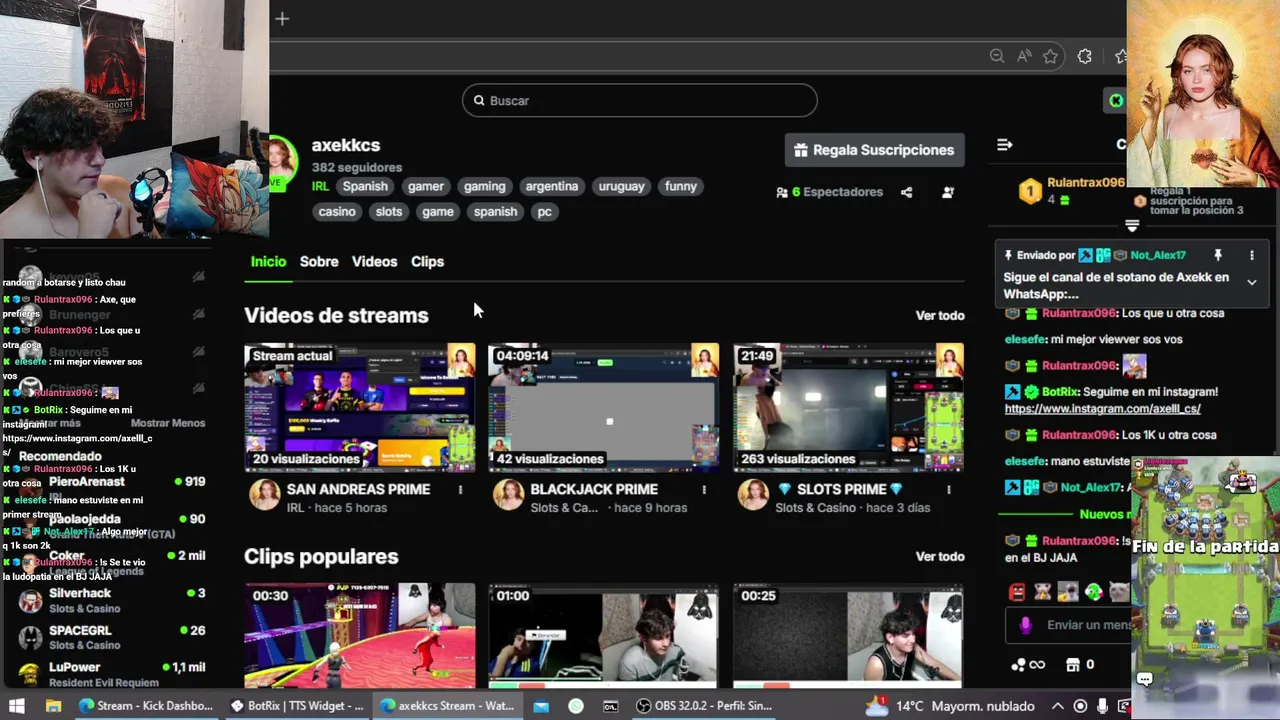Select the slots tag
The width and height of the screenshot is (1280, 720).
(x=389, y=211)
